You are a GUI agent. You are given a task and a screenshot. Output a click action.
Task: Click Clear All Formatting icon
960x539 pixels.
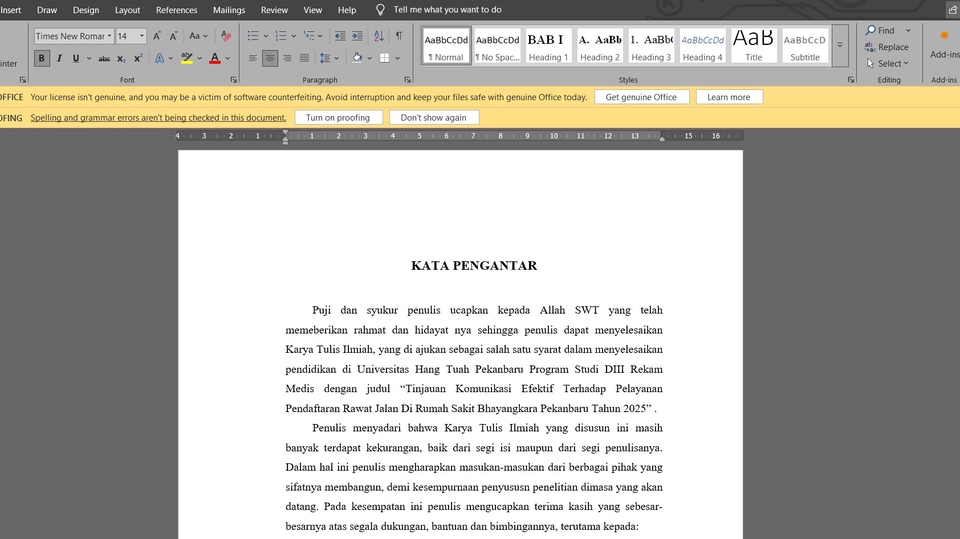click(x=226, y=36)
